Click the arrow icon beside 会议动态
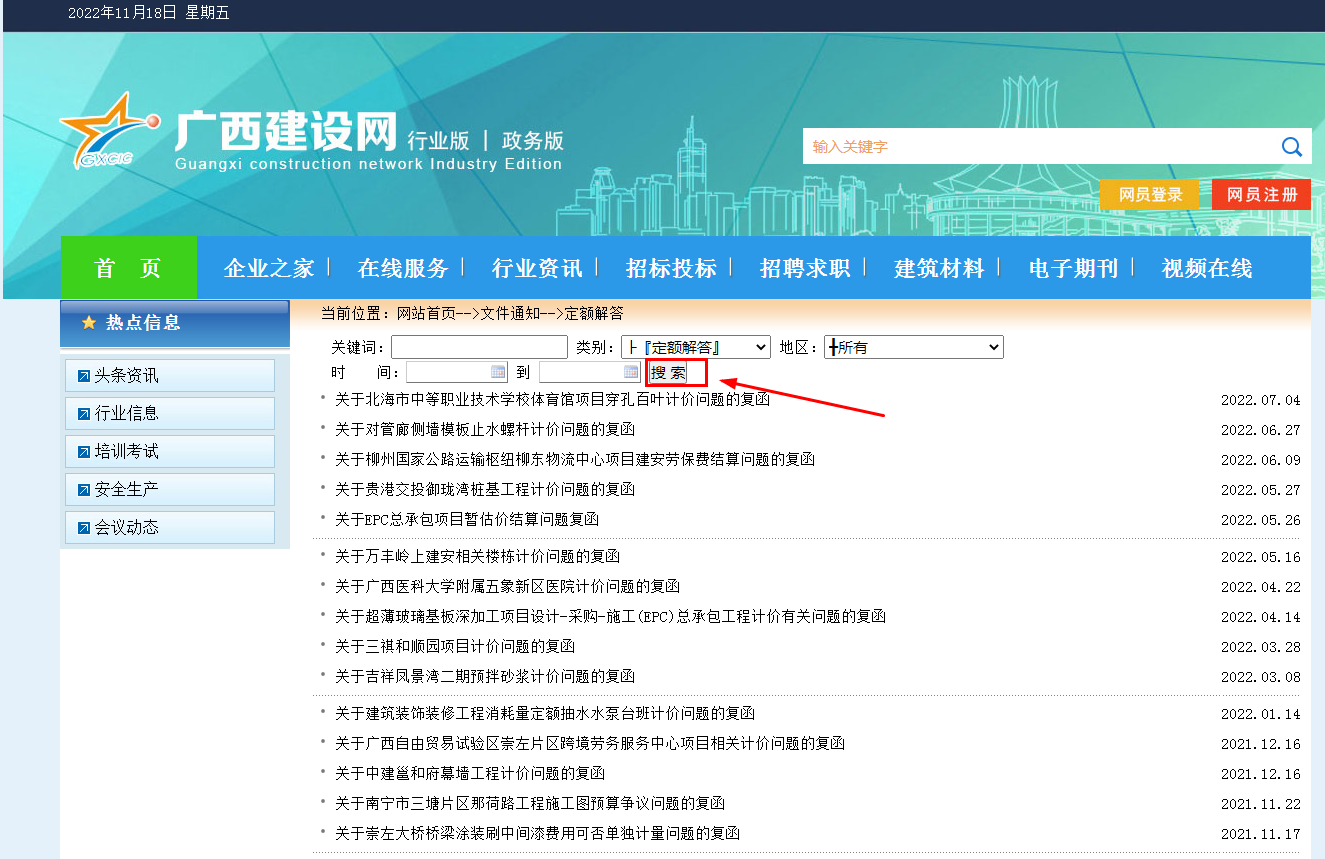The height and width of the screenshot is (859, 1325). (83, 528)
